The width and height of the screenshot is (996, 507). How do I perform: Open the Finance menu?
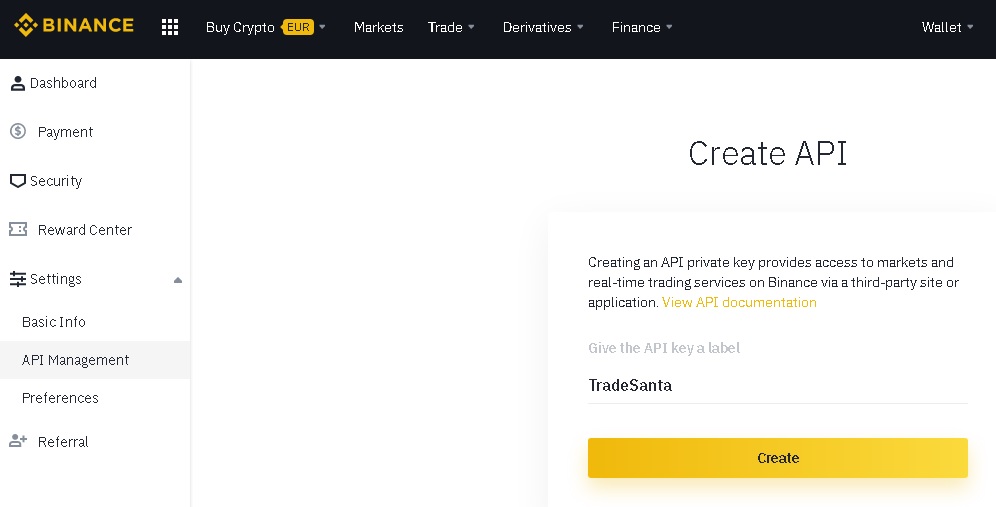click(x=636, y=27)
